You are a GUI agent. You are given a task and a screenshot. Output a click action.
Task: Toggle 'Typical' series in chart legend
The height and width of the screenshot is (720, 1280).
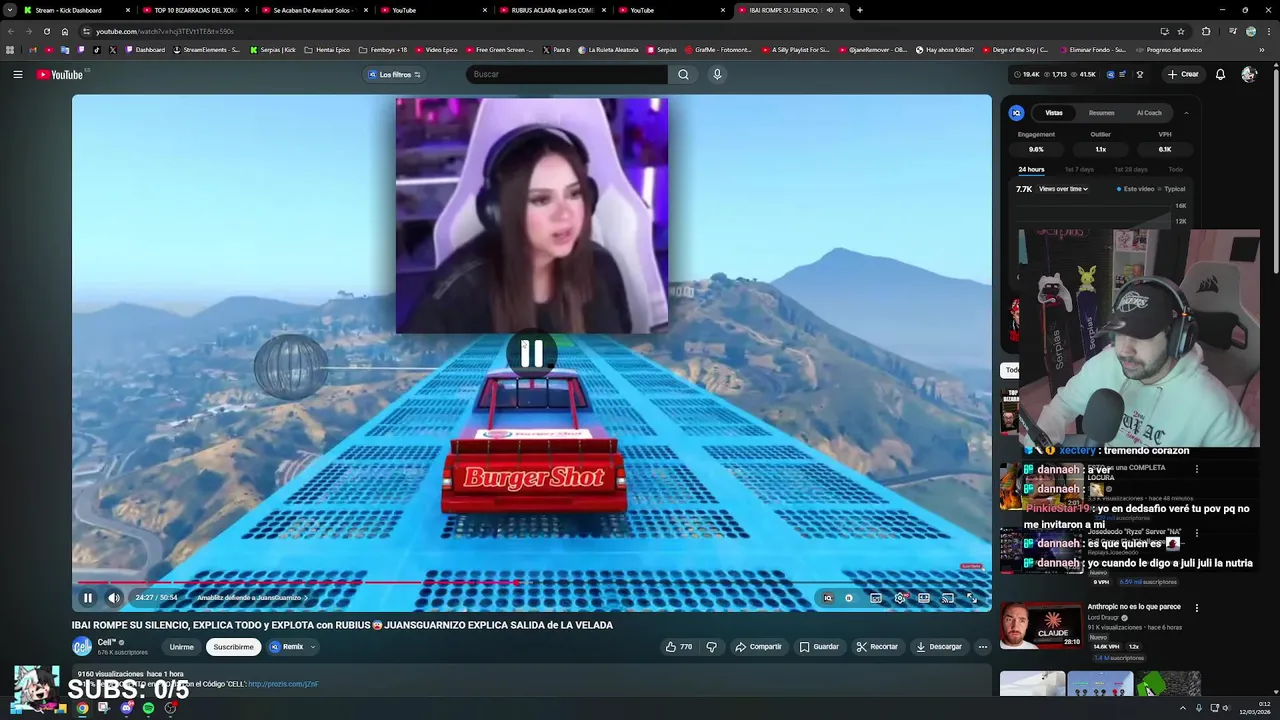[x=1171, y=189]
